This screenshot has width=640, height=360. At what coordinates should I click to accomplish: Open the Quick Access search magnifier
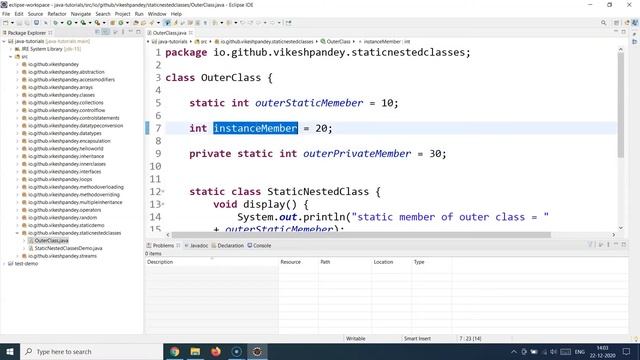tap(603, 23)
